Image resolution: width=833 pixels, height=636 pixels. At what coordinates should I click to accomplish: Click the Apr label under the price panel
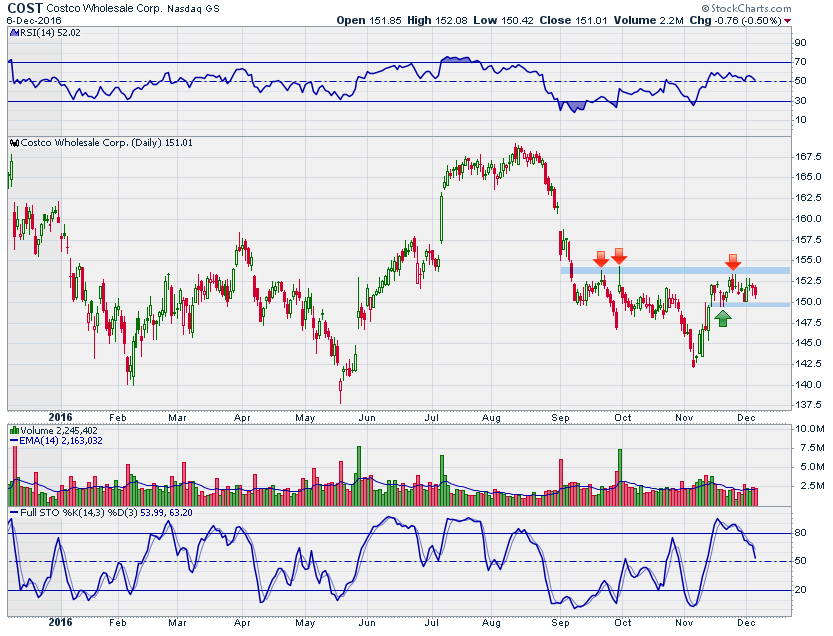[242, 418]
